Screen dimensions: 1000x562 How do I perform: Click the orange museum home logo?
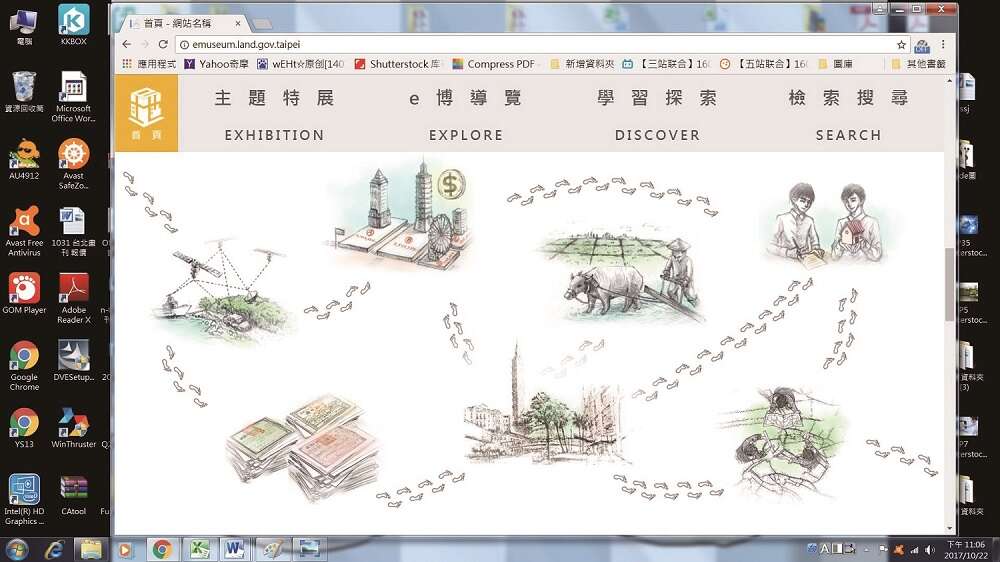(x=146, y=113)
